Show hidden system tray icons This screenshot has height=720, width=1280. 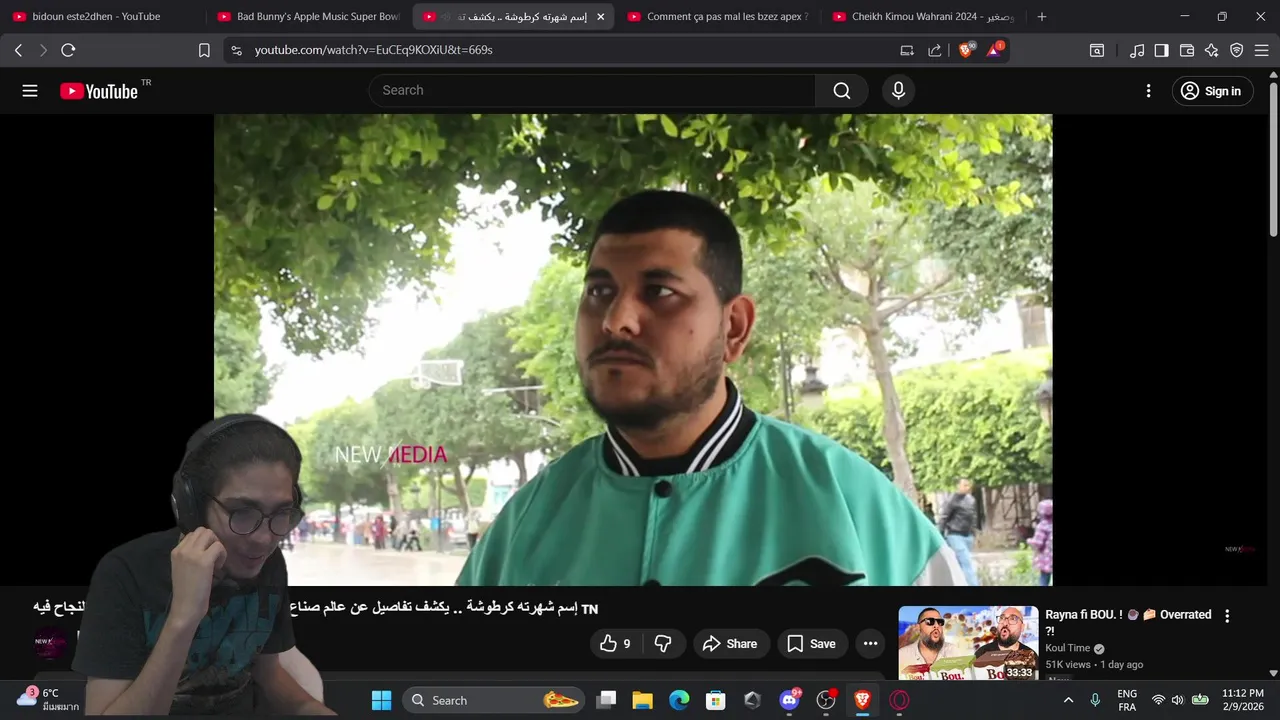pyautogui.click(x=1067, y=700)
